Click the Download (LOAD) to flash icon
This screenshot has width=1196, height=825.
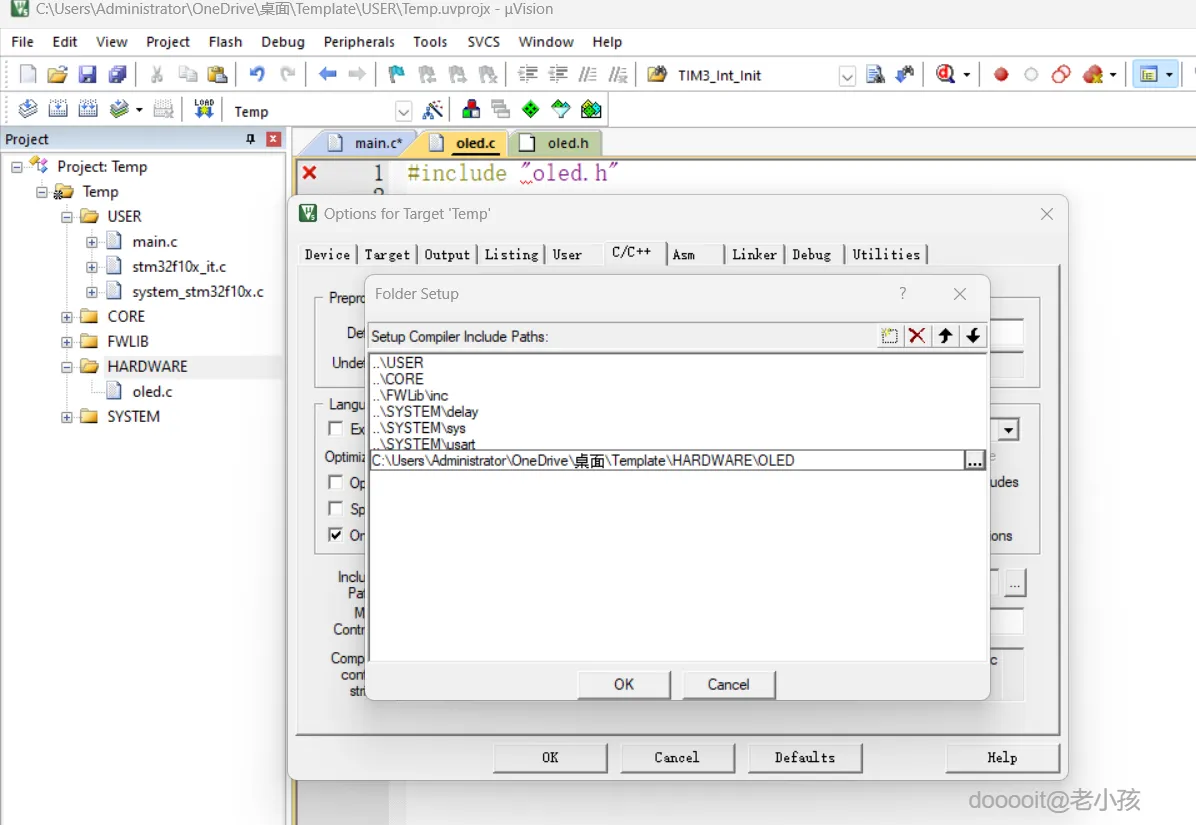pos(204,110)
